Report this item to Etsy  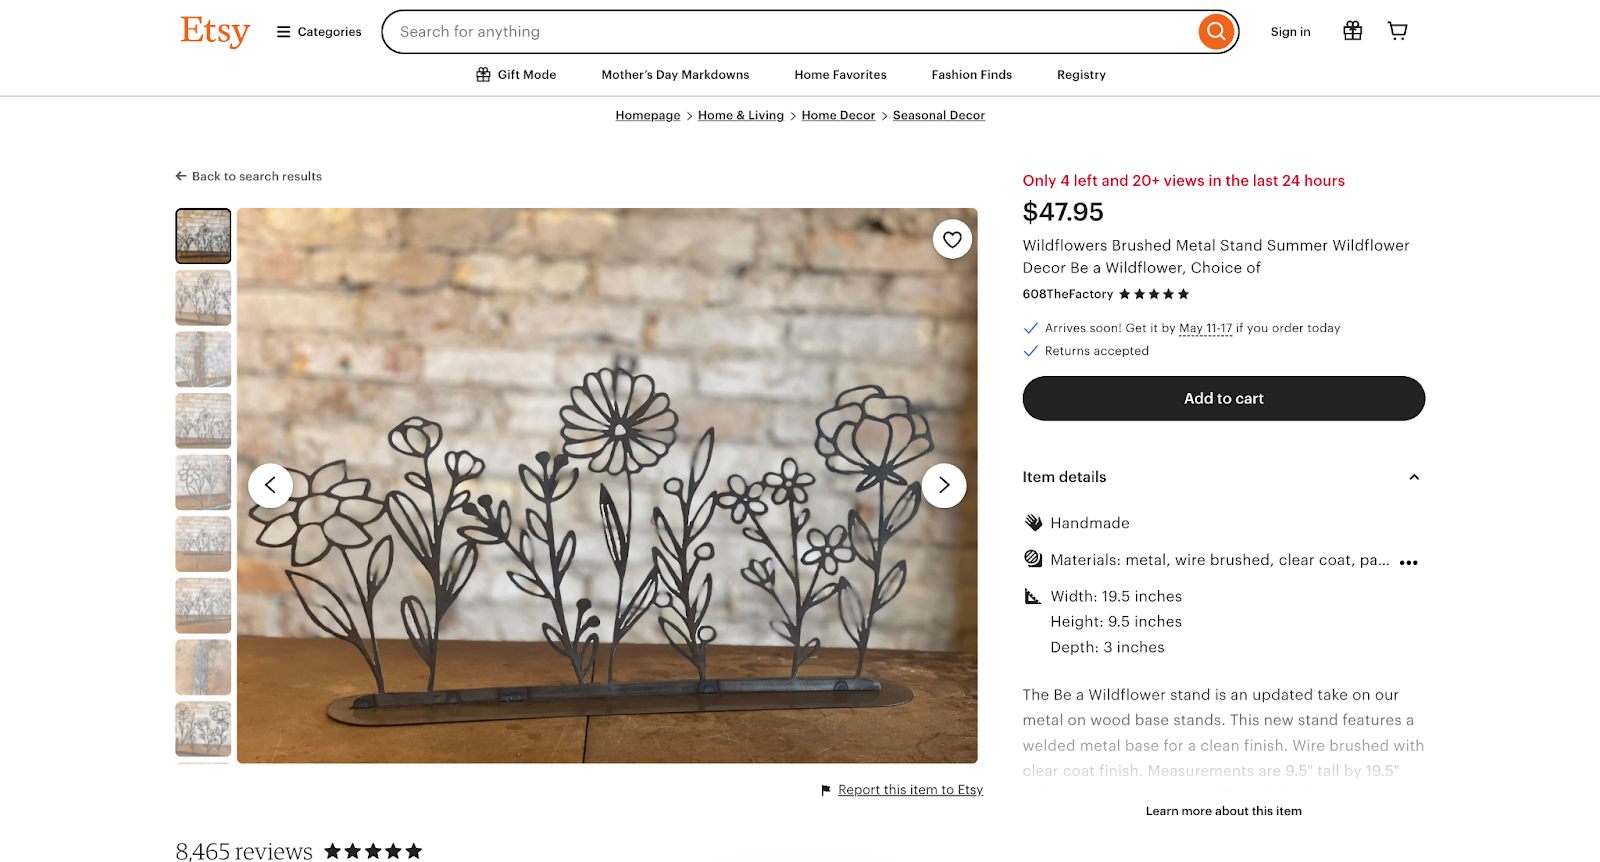(x=909, y=789)
